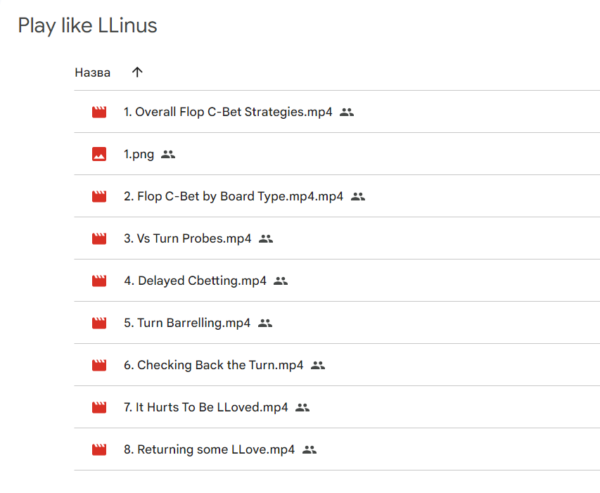Open 7. It Hurts To Be LLoved.mp4
The image size is (600, 493).
206,407
